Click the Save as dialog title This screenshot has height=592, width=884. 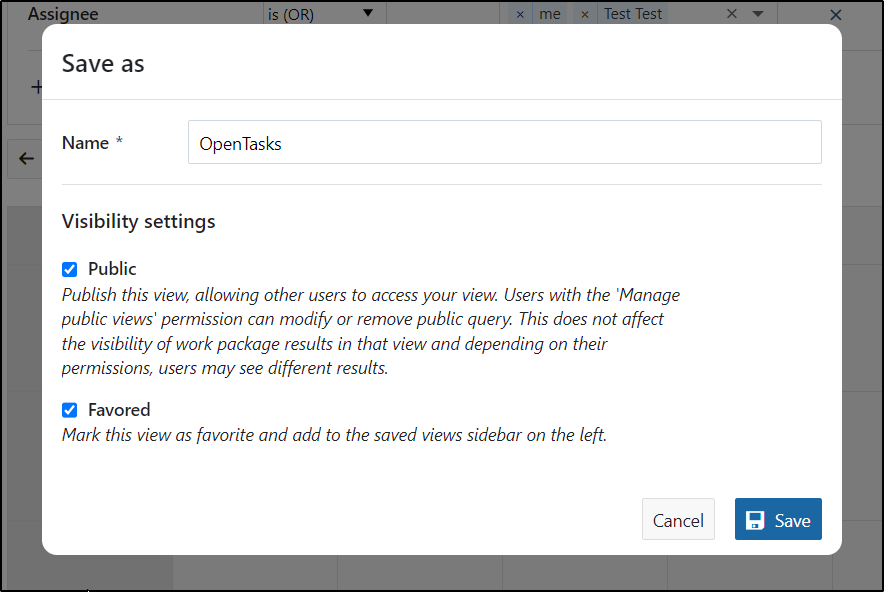(103, 63)
